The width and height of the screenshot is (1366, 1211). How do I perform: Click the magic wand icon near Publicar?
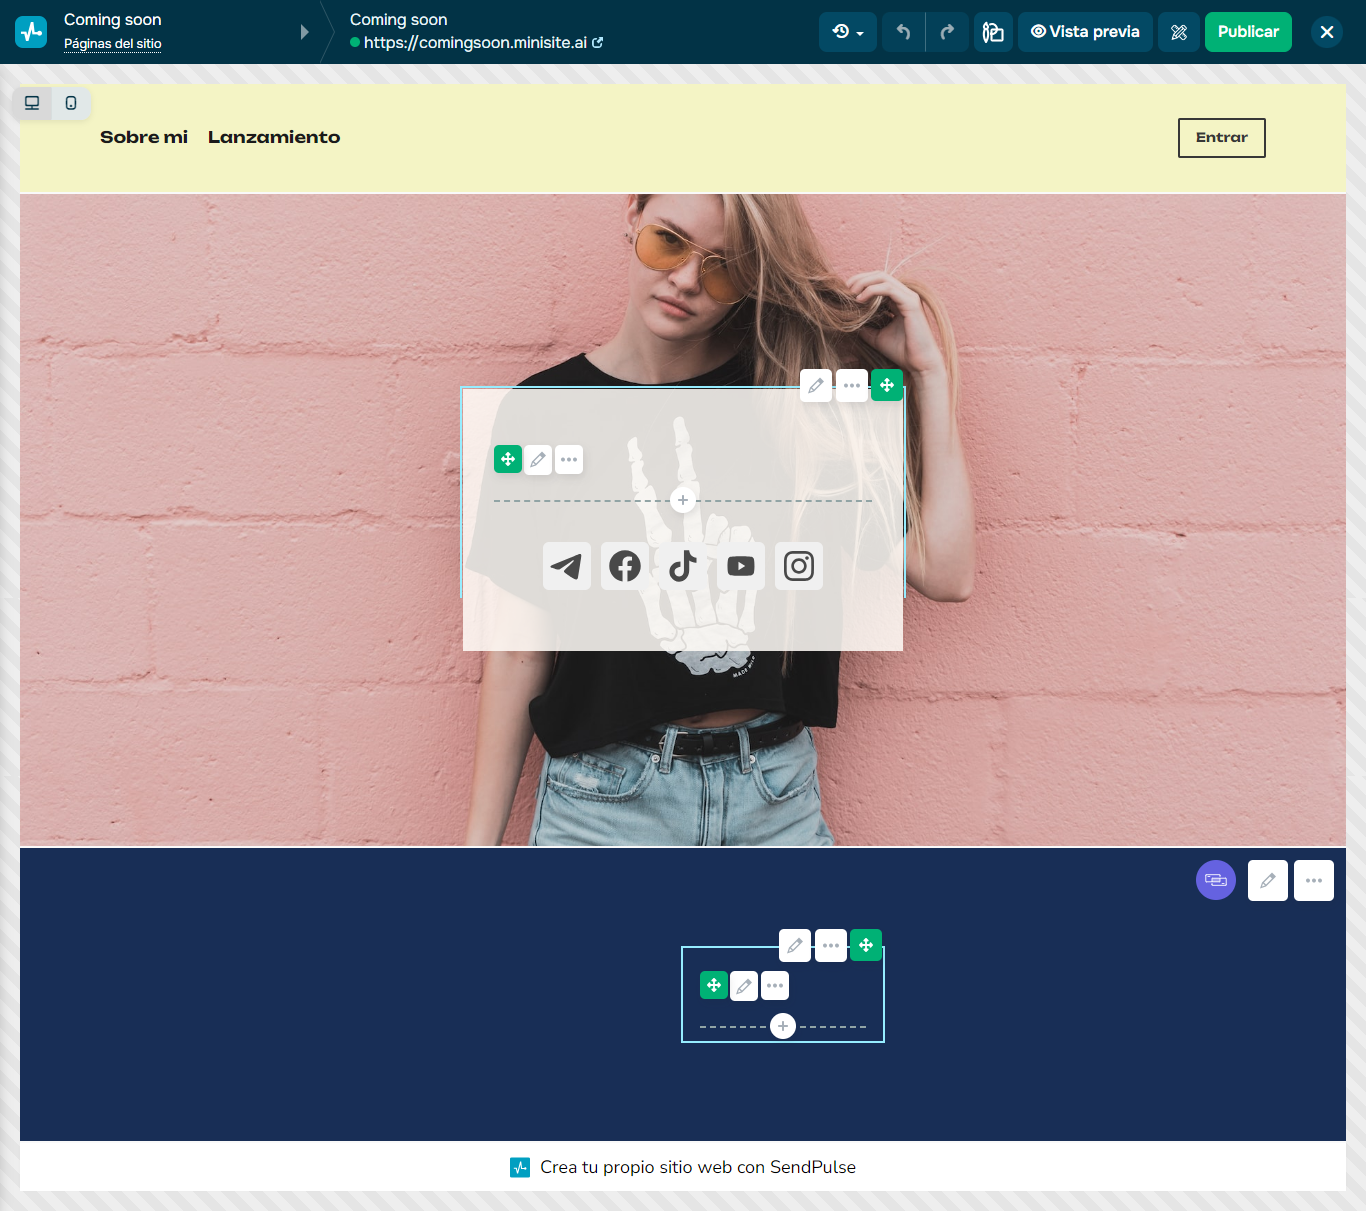[x=1178, y=31]
